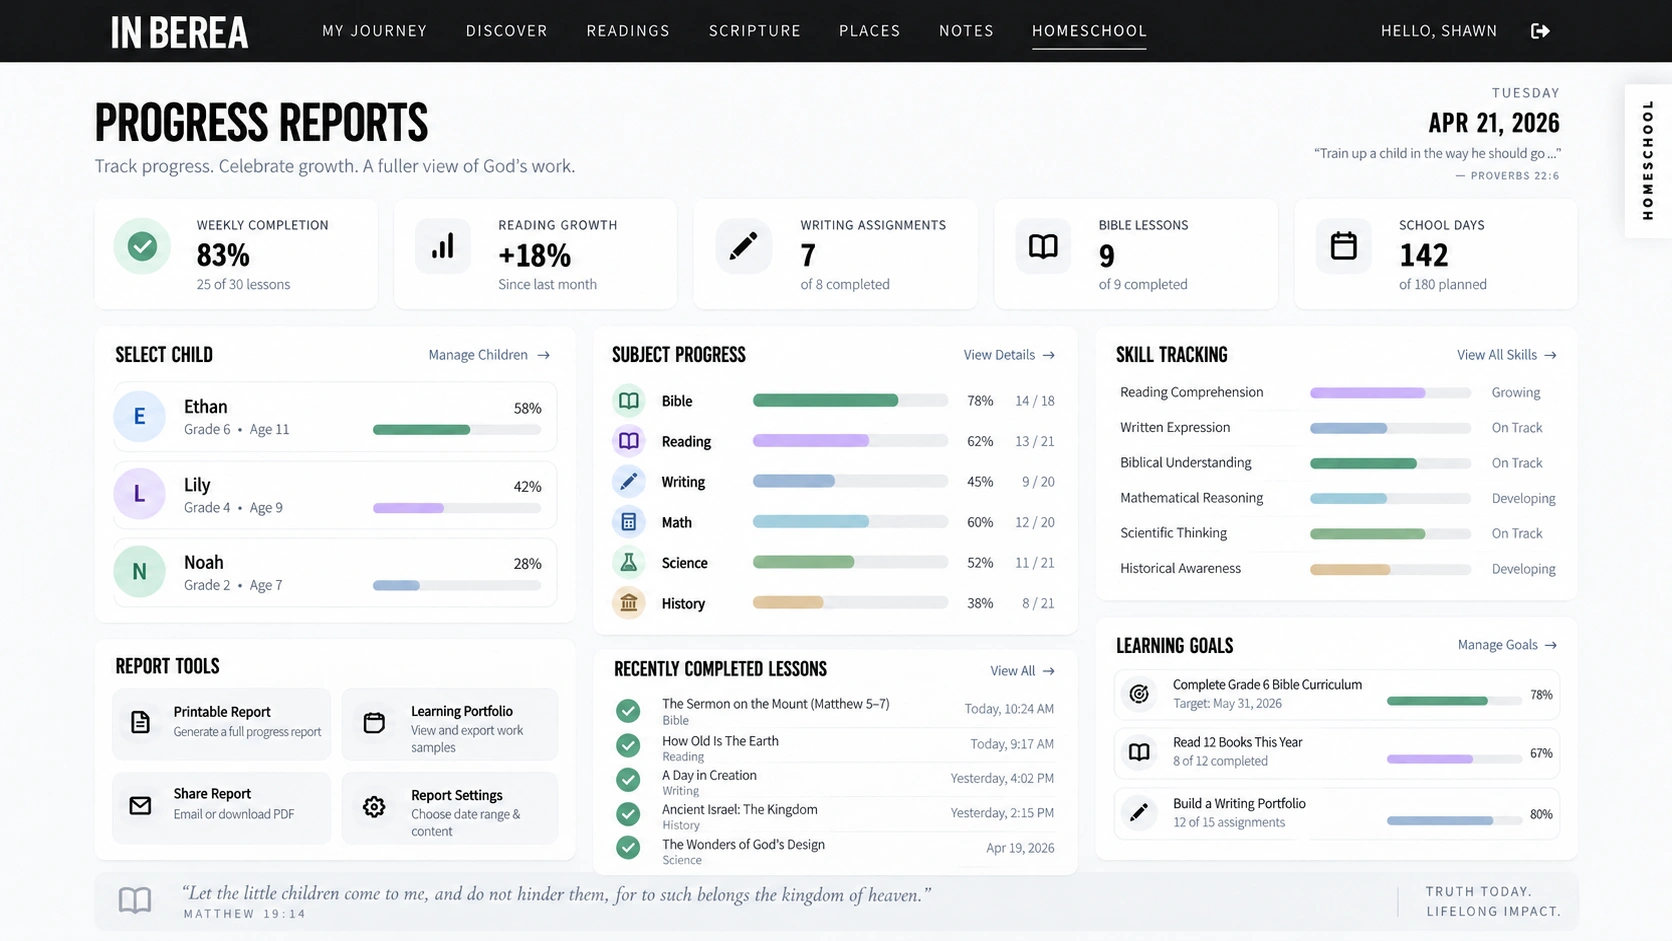Click the Learning Portfolio icon
This screenshot has height=941, width=1672.
[374, 723]
